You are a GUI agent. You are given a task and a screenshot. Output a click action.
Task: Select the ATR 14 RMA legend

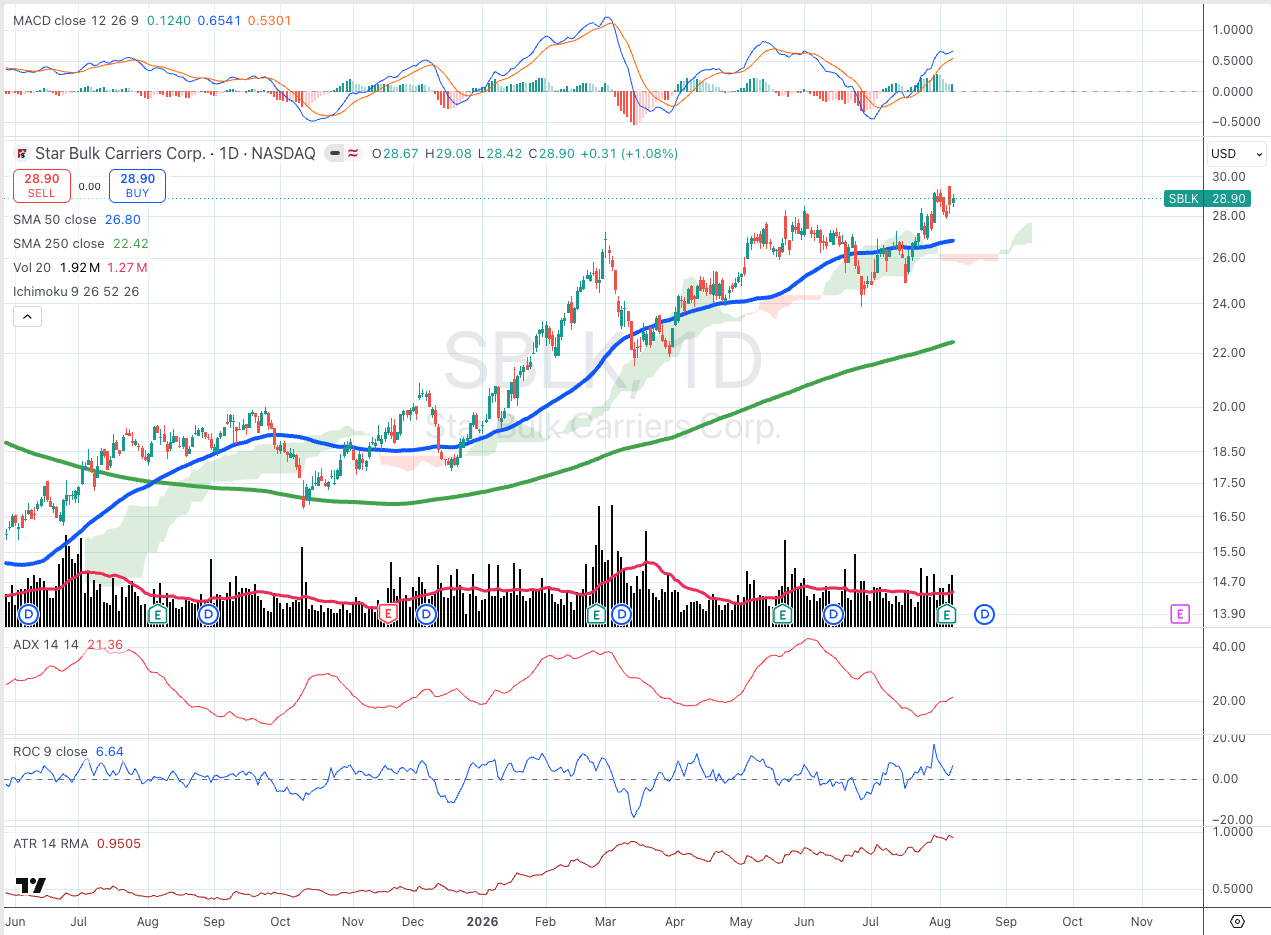50,844
